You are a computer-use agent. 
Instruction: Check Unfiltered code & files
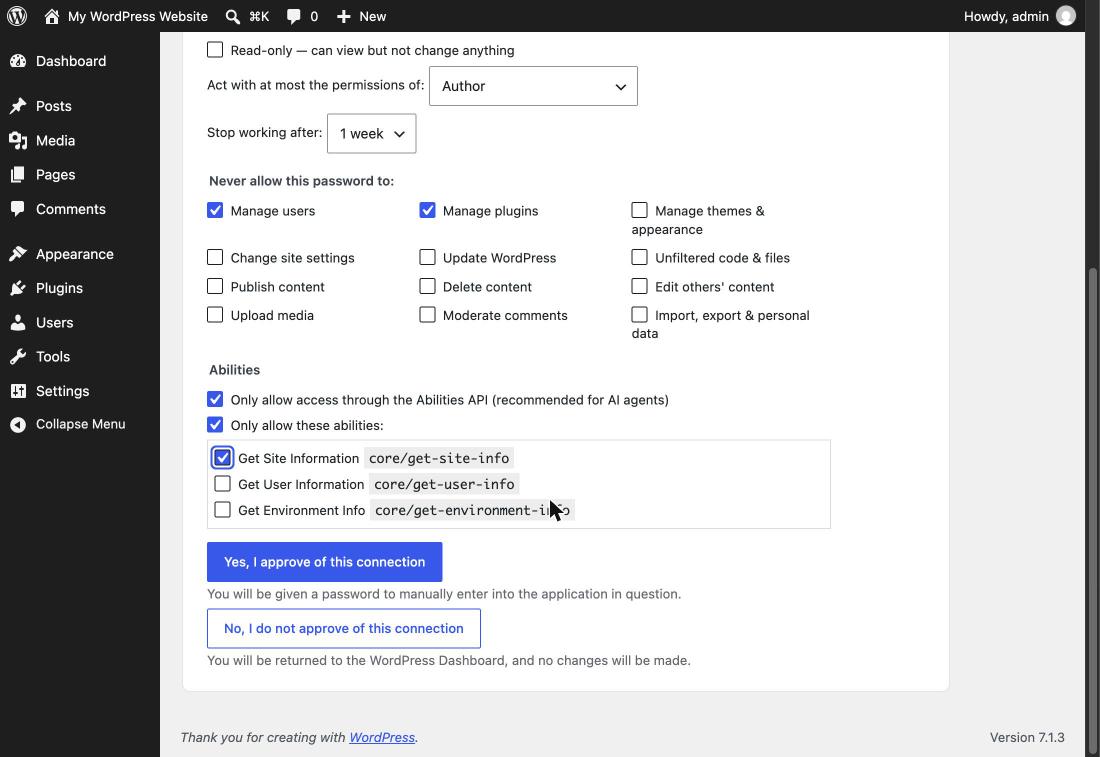click(x=639, y=257)
